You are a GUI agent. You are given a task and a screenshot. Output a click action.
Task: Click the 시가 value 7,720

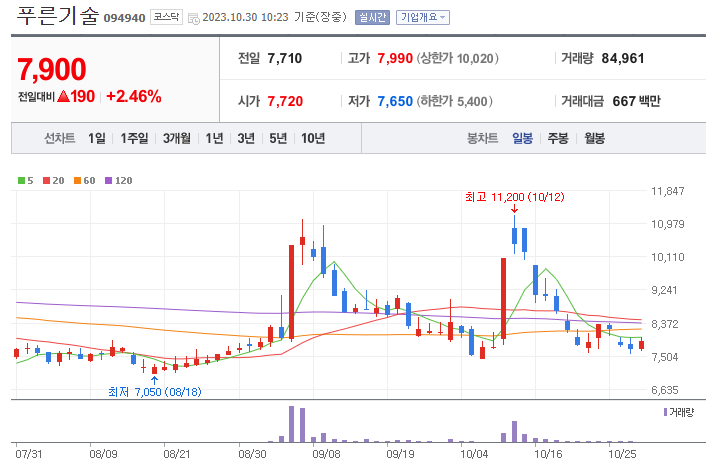(285, 101)
